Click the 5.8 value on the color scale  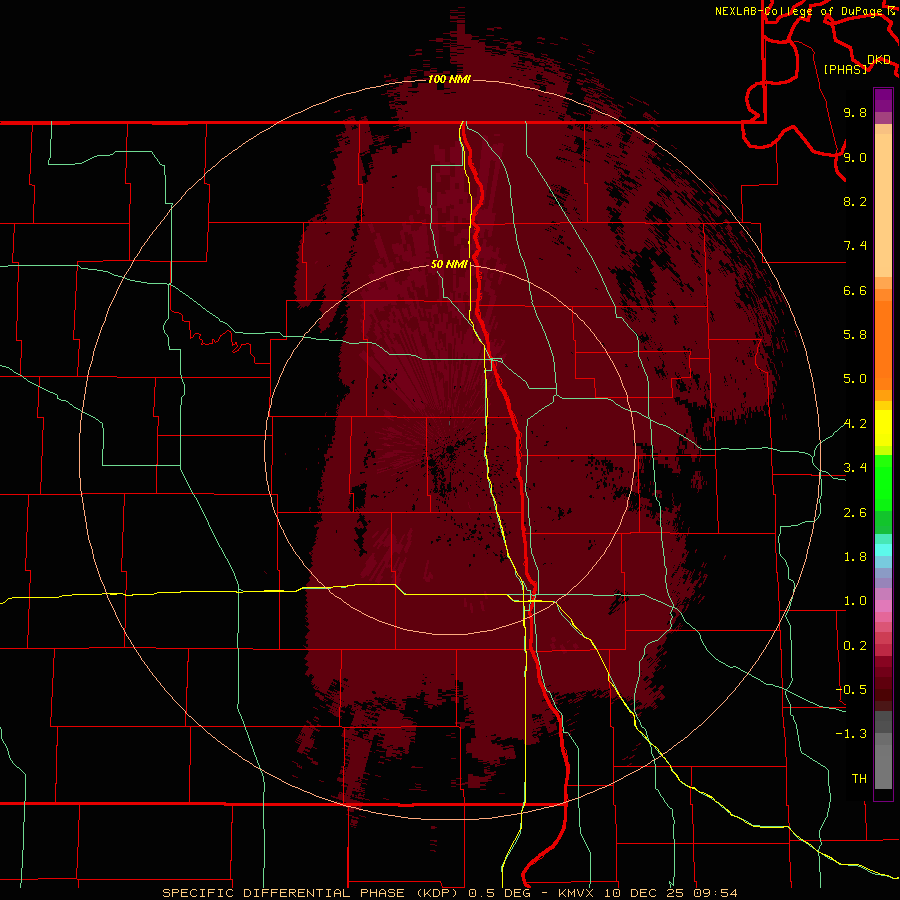tap(855, 335)
